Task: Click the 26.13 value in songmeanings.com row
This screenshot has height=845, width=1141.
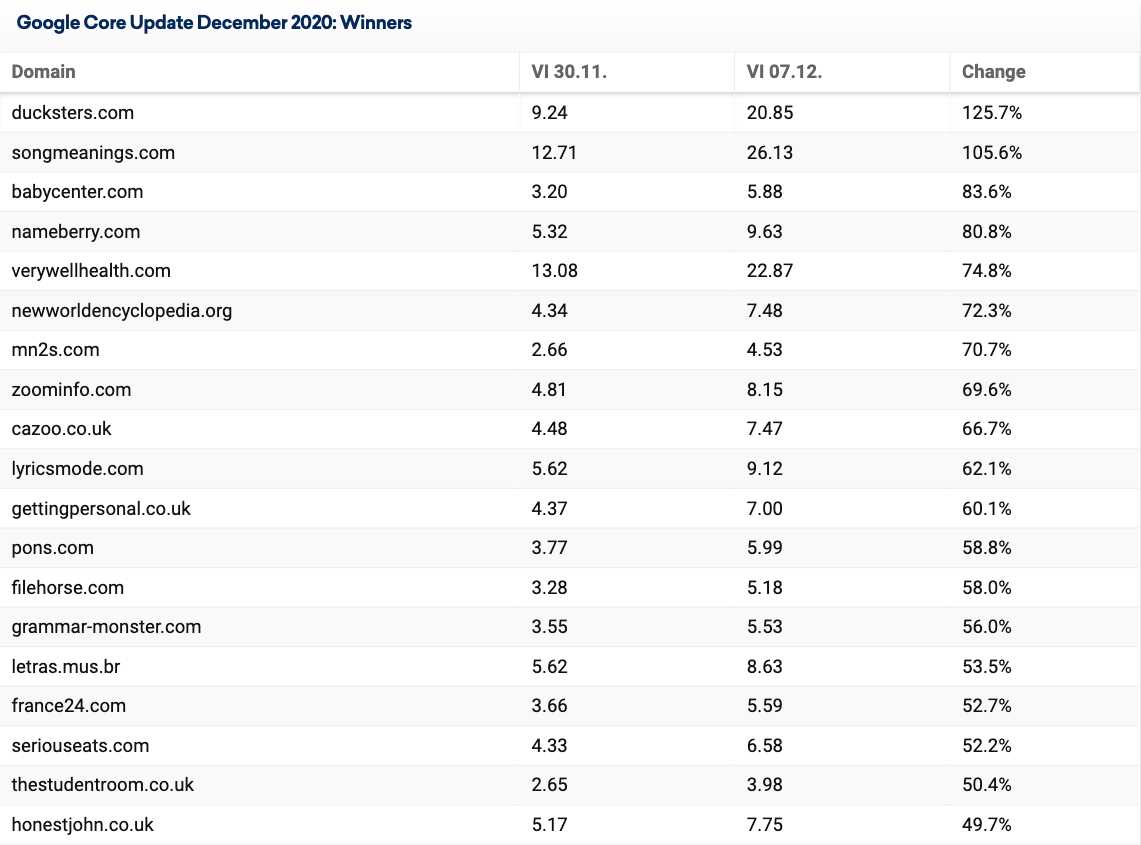Action: coord(770,153)
